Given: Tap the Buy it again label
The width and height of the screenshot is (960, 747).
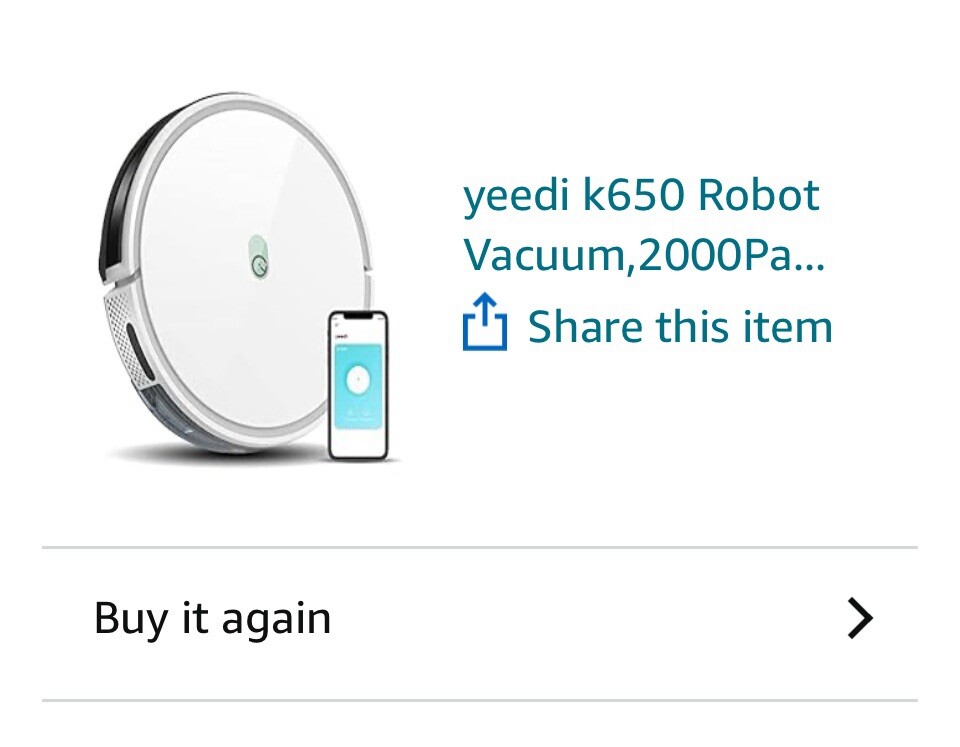Looking at the screenshot, I should (x=212, y=617).
